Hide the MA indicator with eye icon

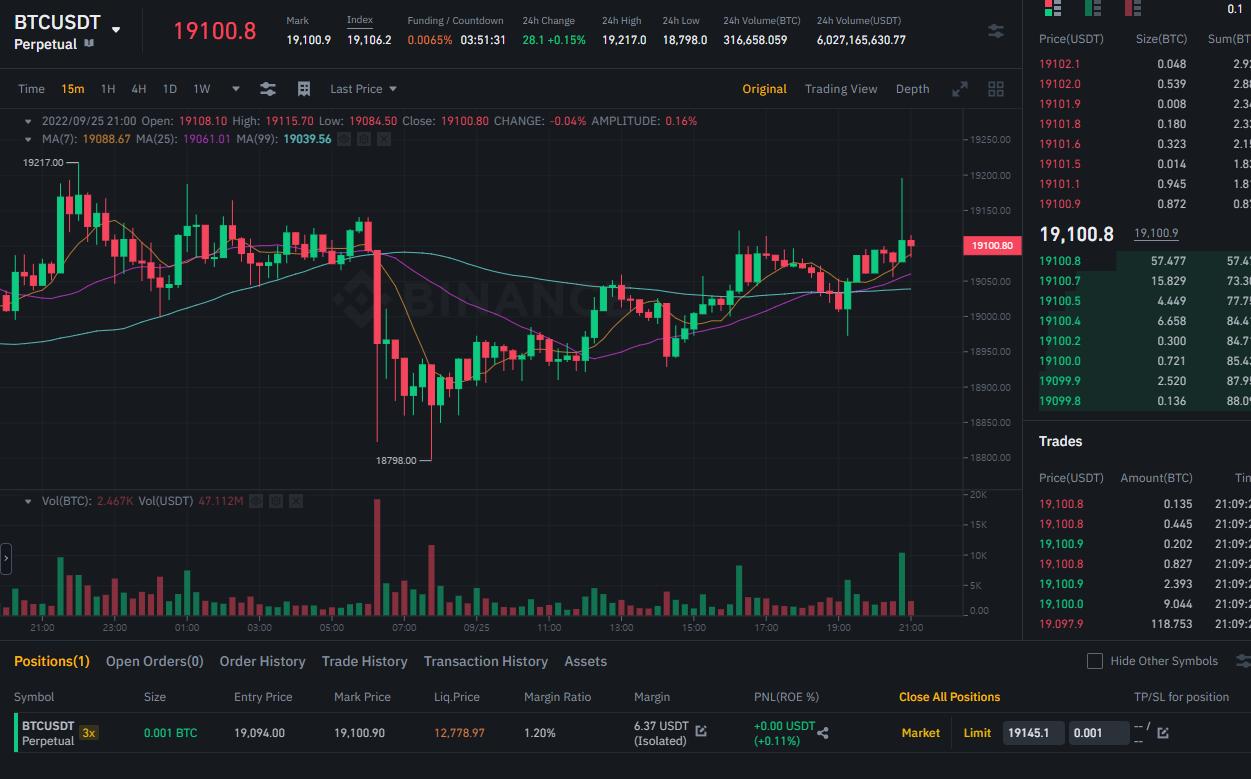tap(344, 139)
